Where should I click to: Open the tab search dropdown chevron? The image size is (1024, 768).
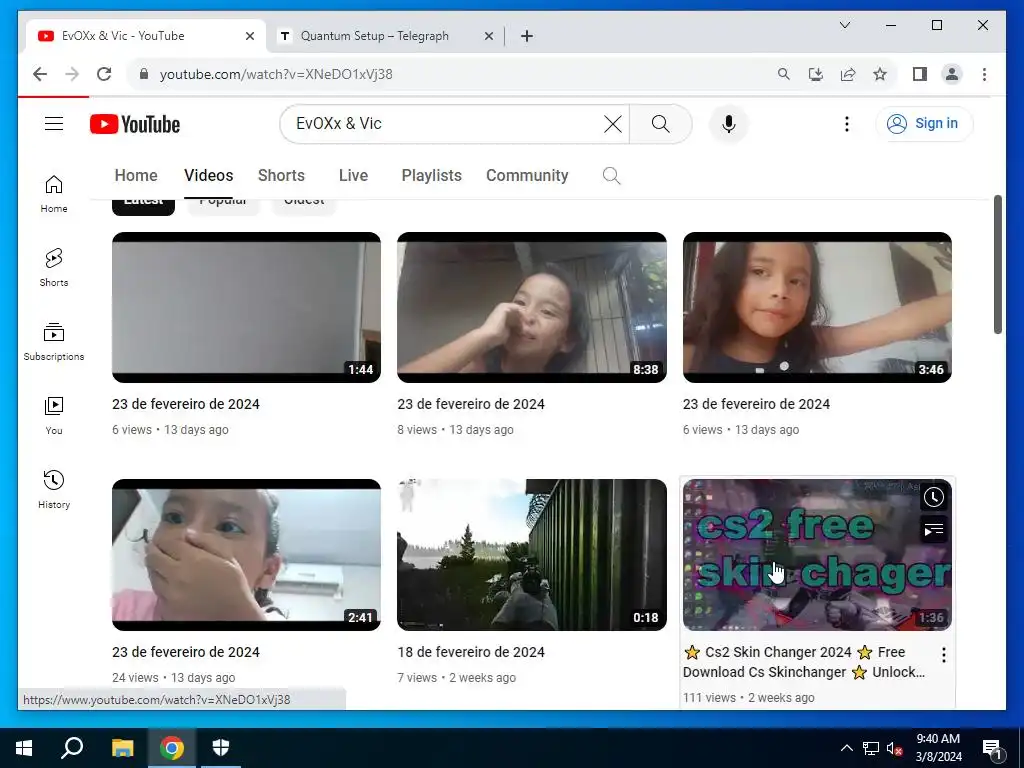click(x=844, y=25)
